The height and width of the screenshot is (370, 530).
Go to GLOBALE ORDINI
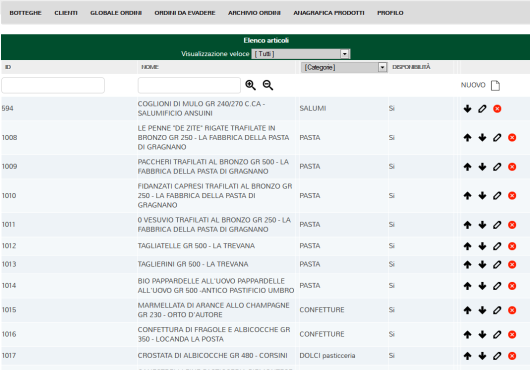tap(116, 13)
